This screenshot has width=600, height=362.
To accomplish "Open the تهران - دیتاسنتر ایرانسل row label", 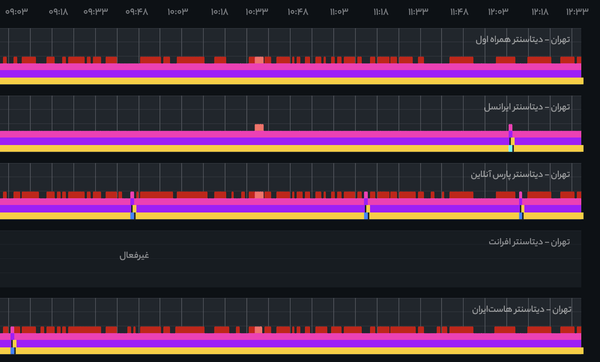I will (x=527, y=107).
